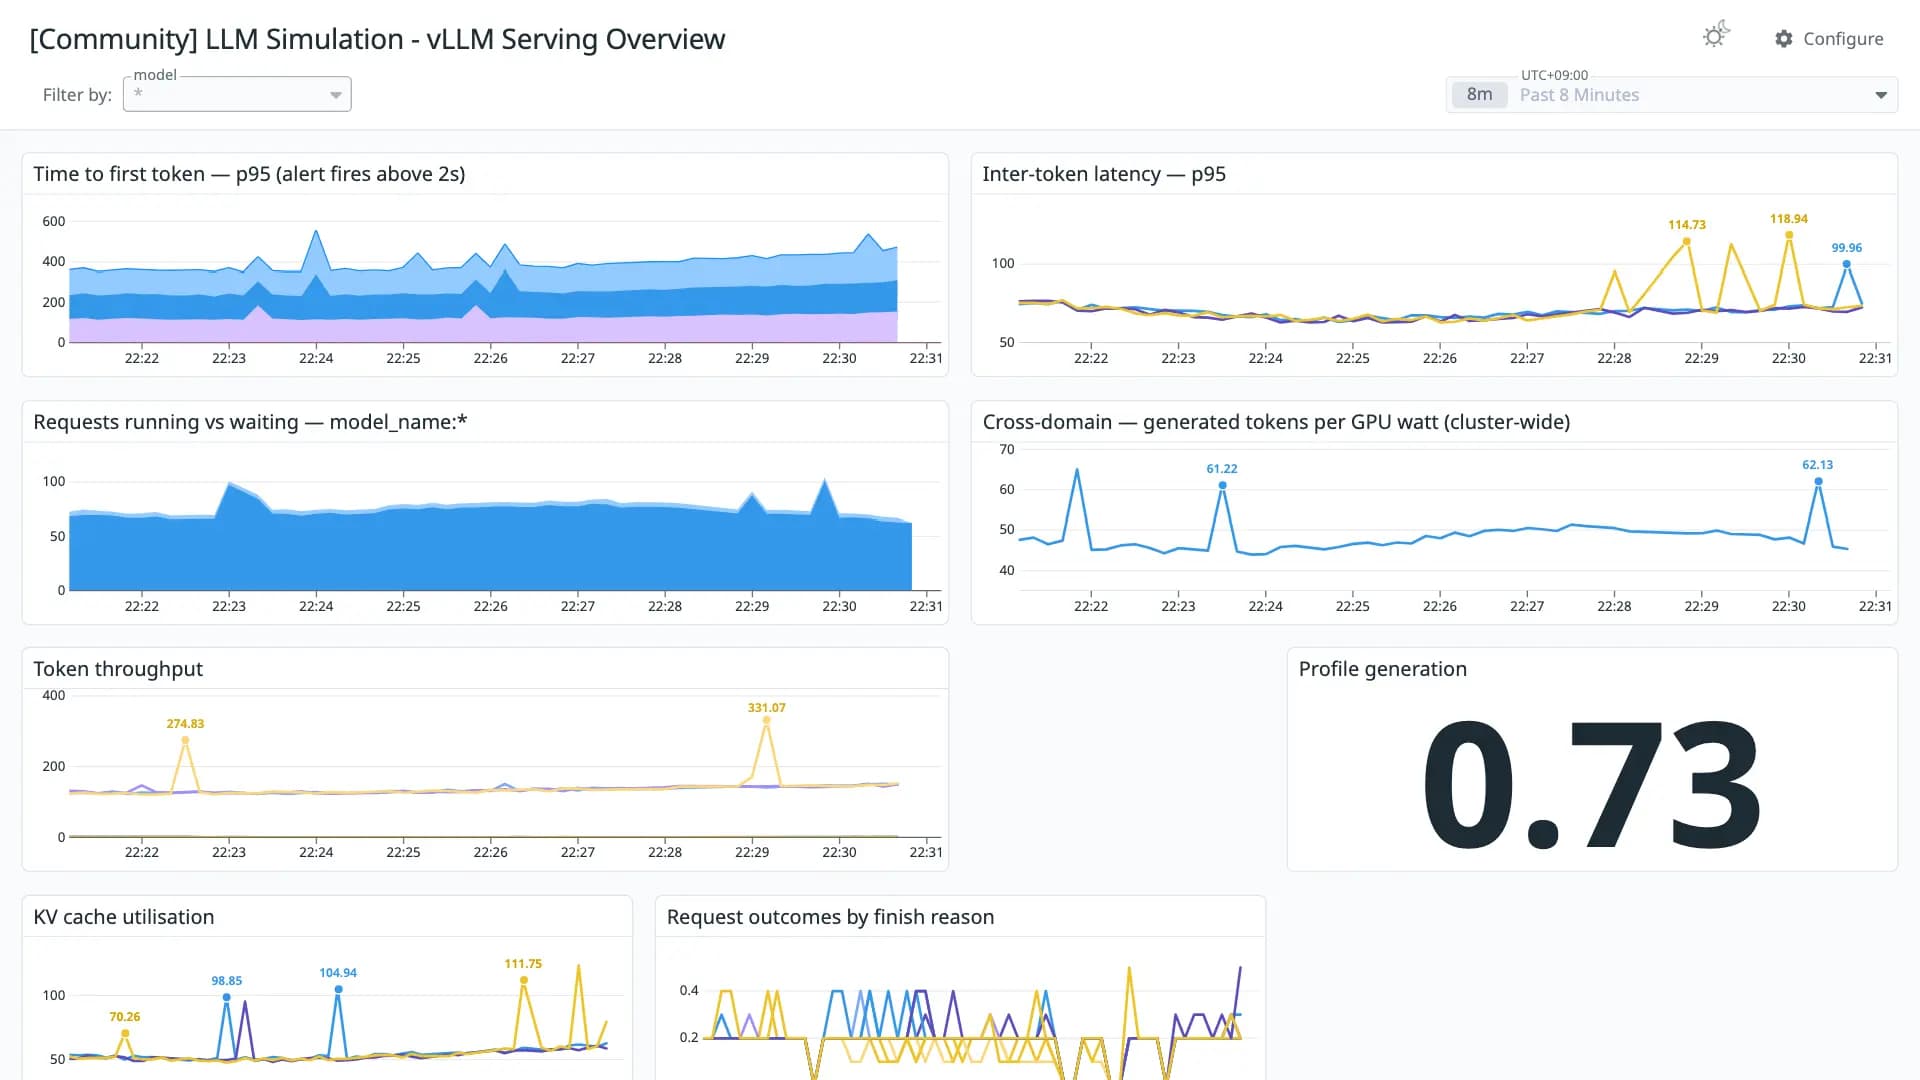
Task: Click the dashboard title vLLM Serving Overview
Action: pos(377,39)
